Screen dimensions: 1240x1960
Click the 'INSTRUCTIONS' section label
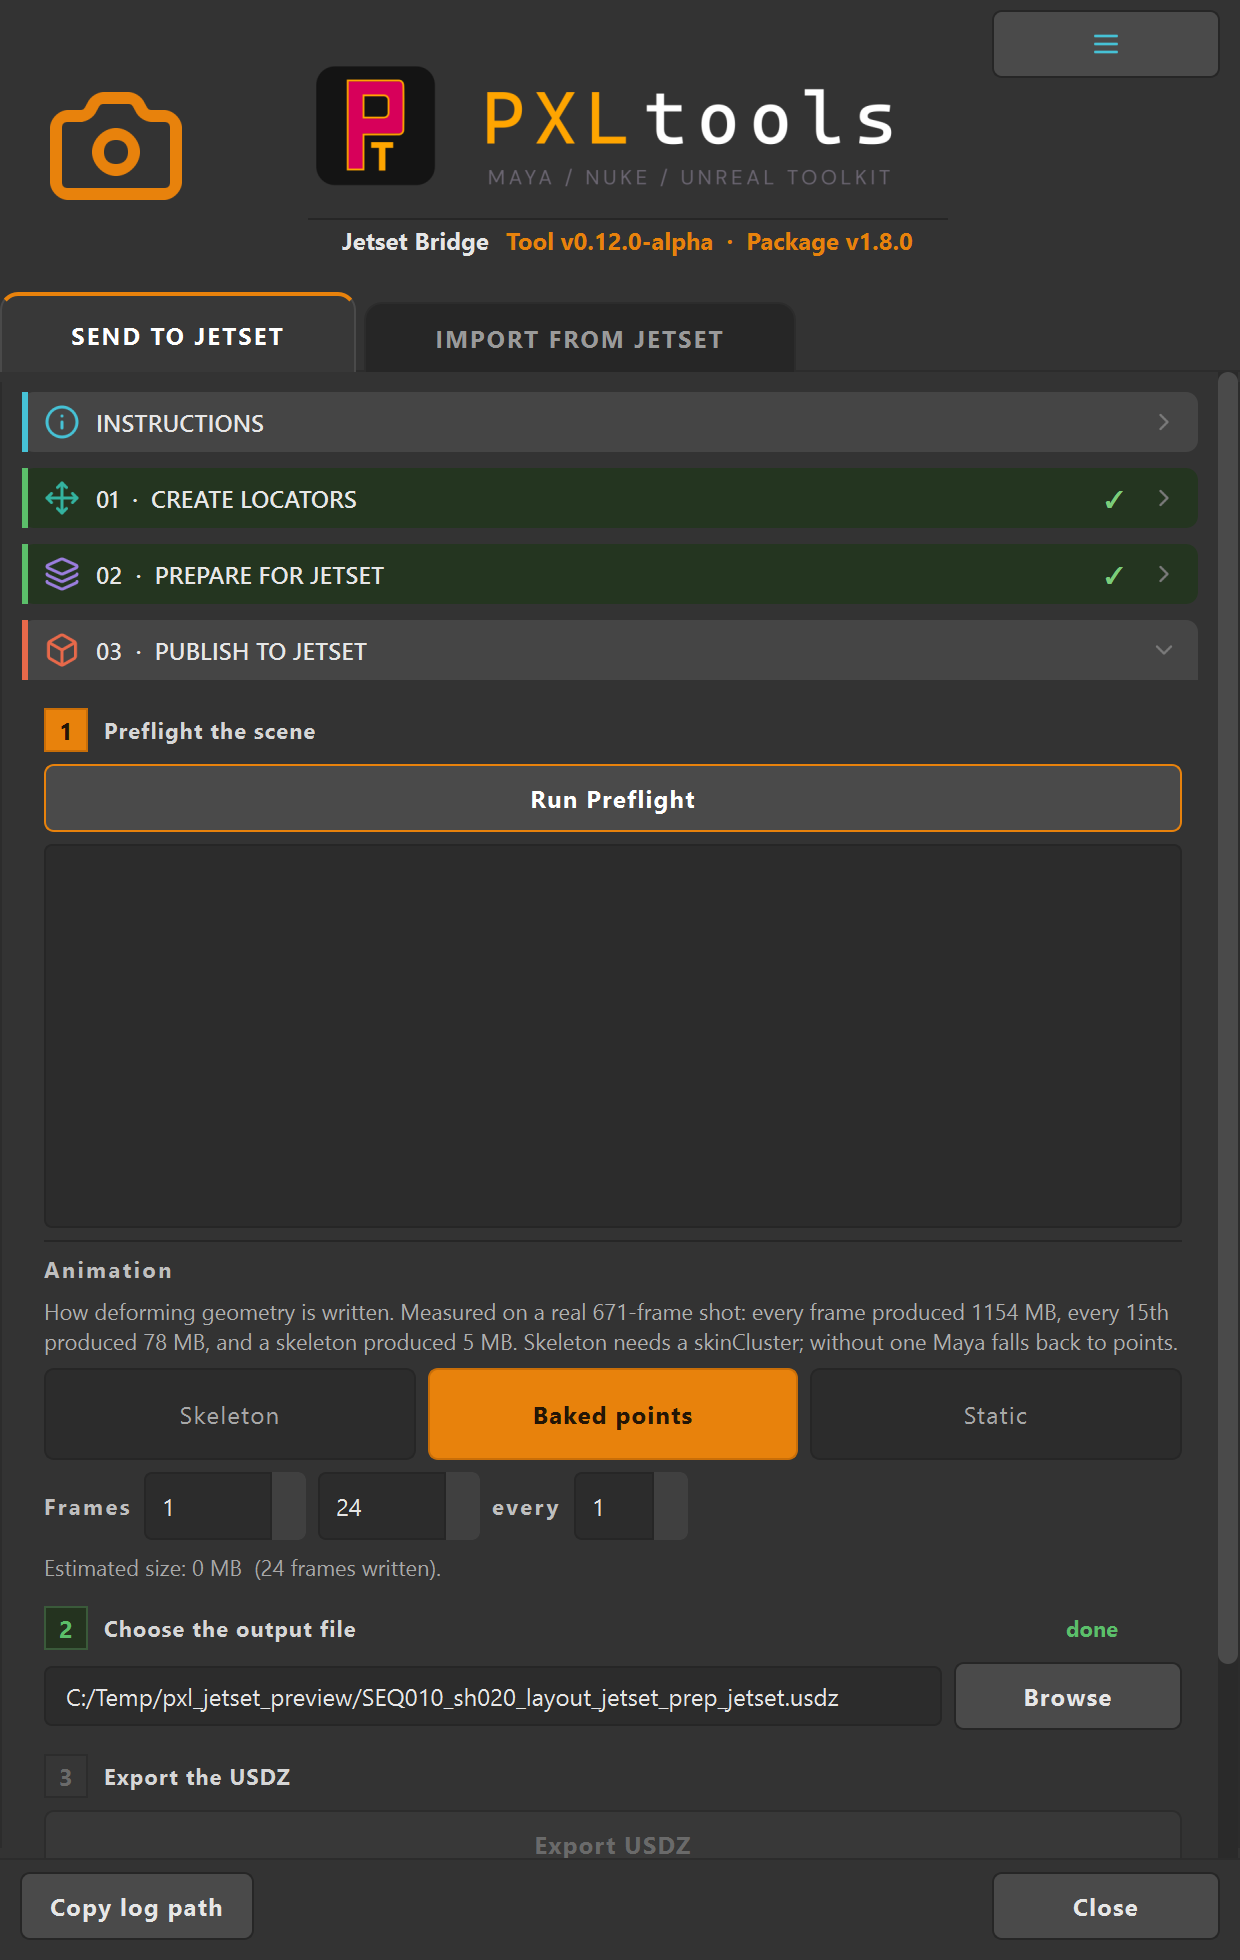(180, 423)
